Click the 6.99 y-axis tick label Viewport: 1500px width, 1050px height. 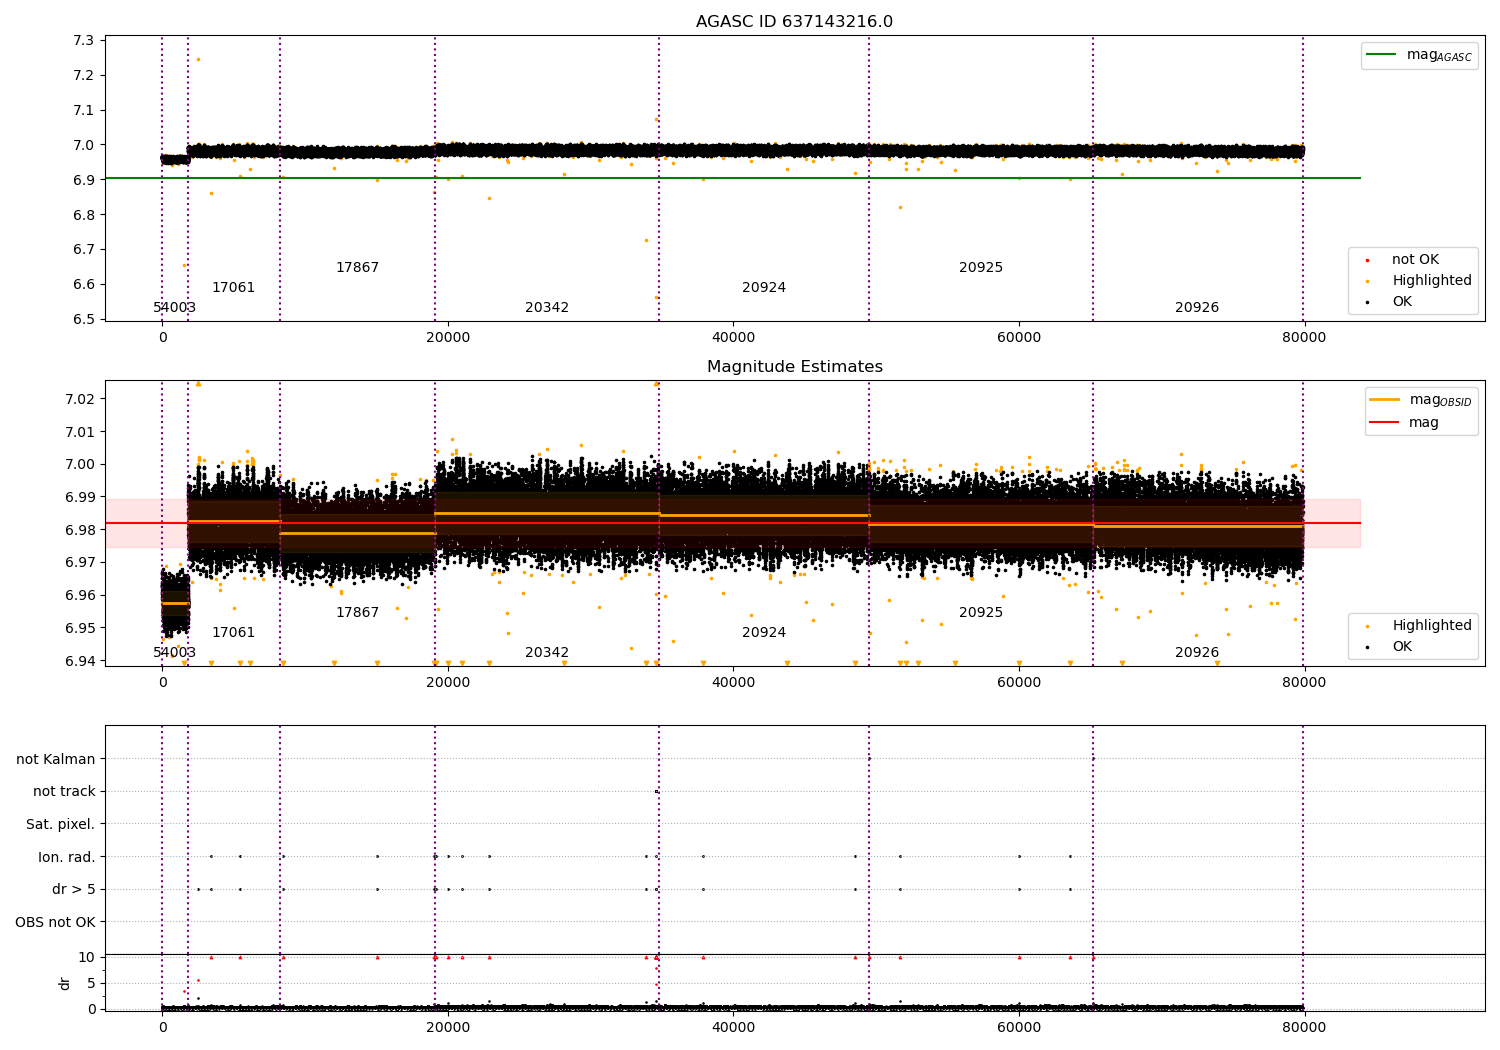[81, 497]
